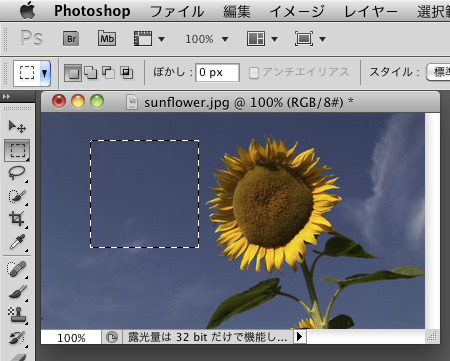Select the Crop tool
Screen dimensions: 450x361
click(x=17, y=219)
